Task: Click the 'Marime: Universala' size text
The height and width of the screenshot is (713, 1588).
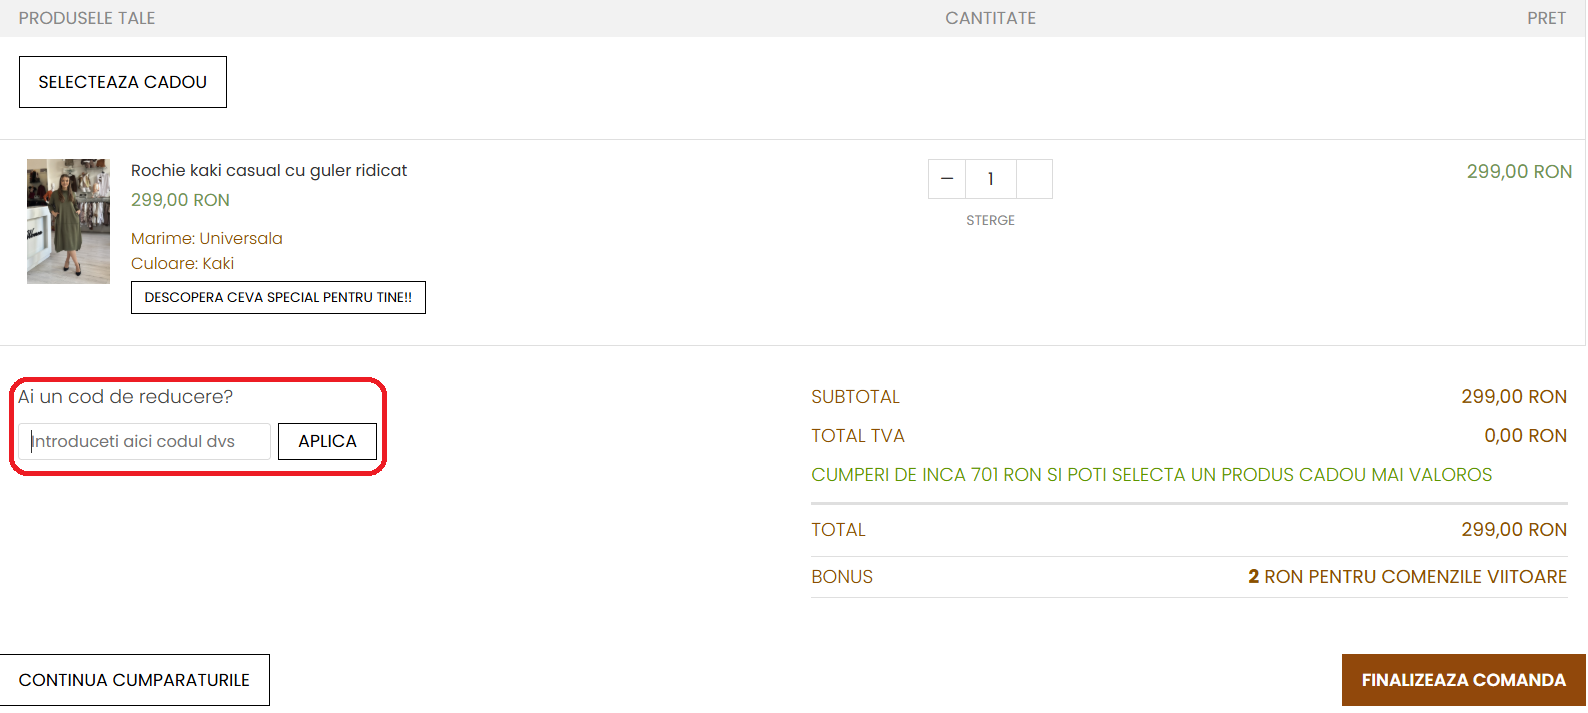Action: click(x=207, y=238)
